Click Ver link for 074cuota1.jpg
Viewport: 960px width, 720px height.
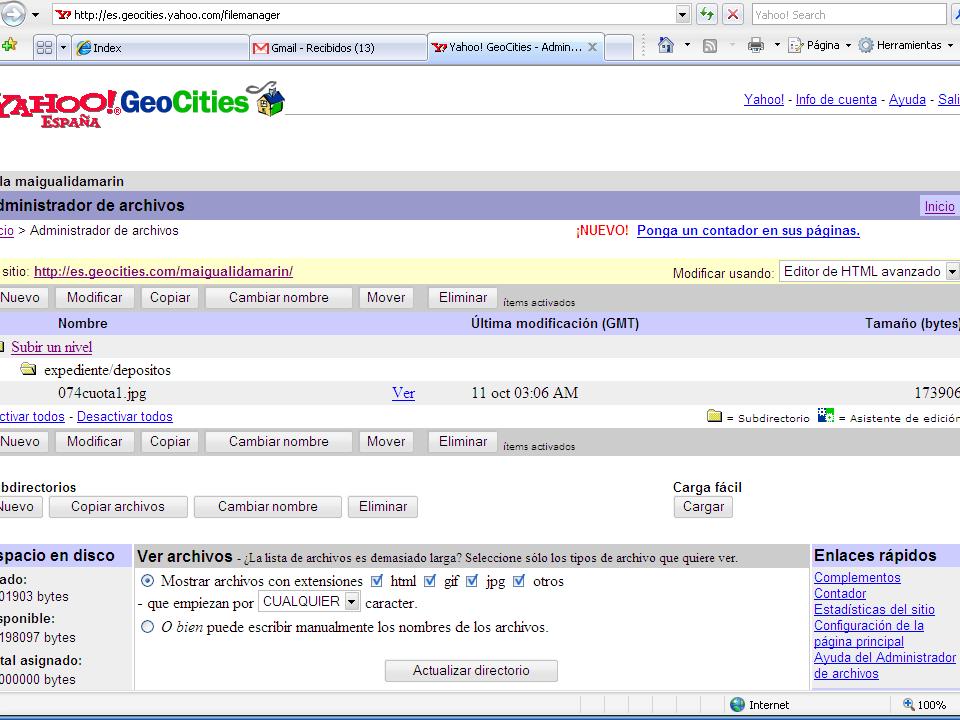point(403,393)
